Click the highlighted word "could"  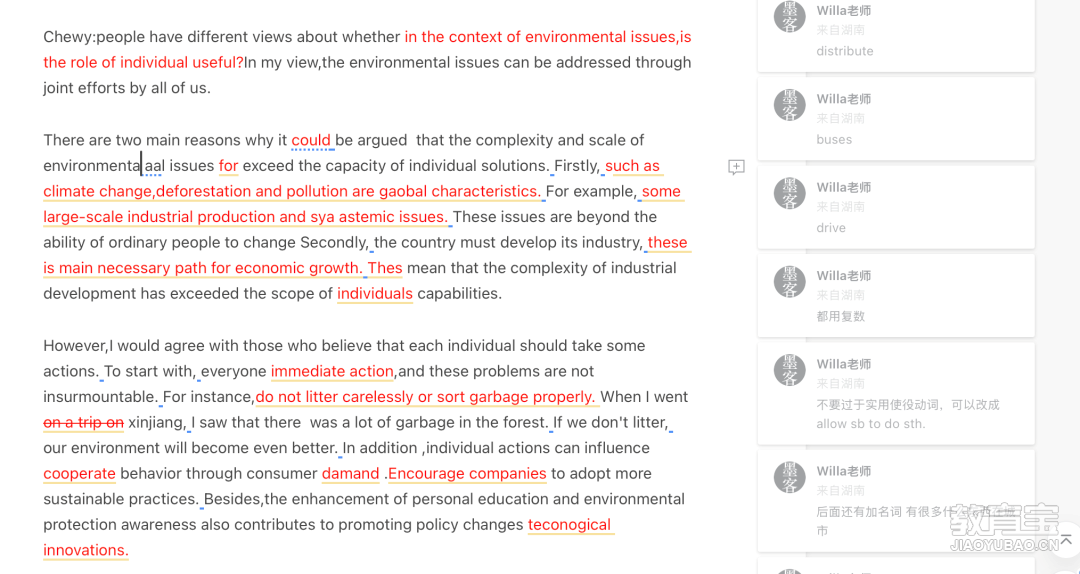click(x=311, y=141)
